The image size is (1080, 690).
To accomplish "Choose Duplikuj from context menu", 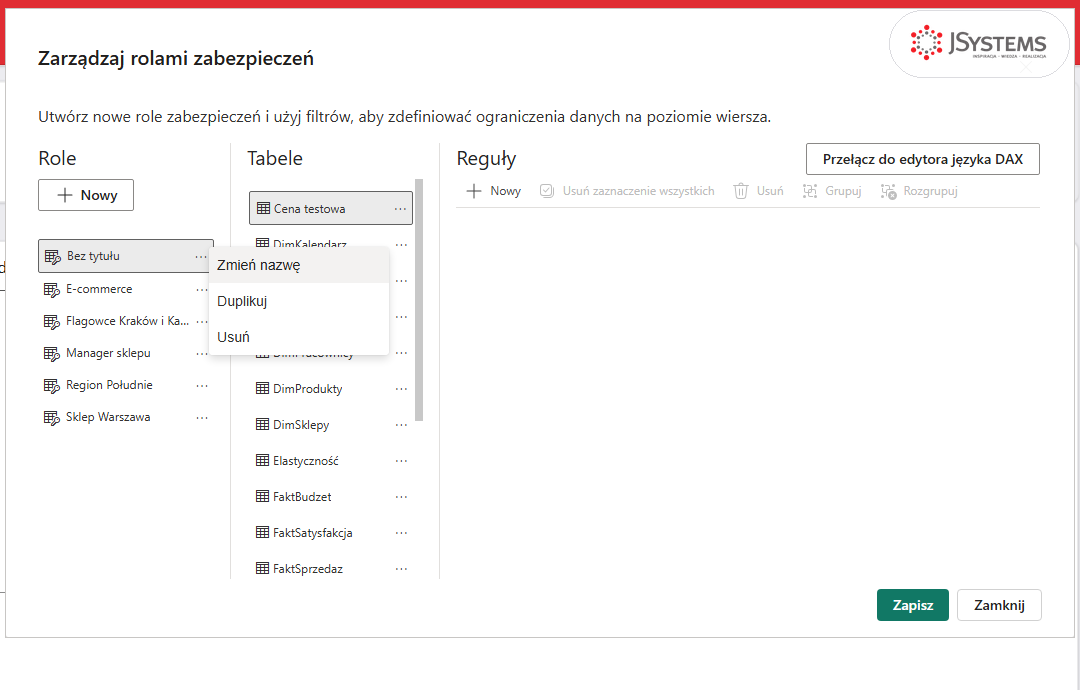I will click(x=299, y=301).
